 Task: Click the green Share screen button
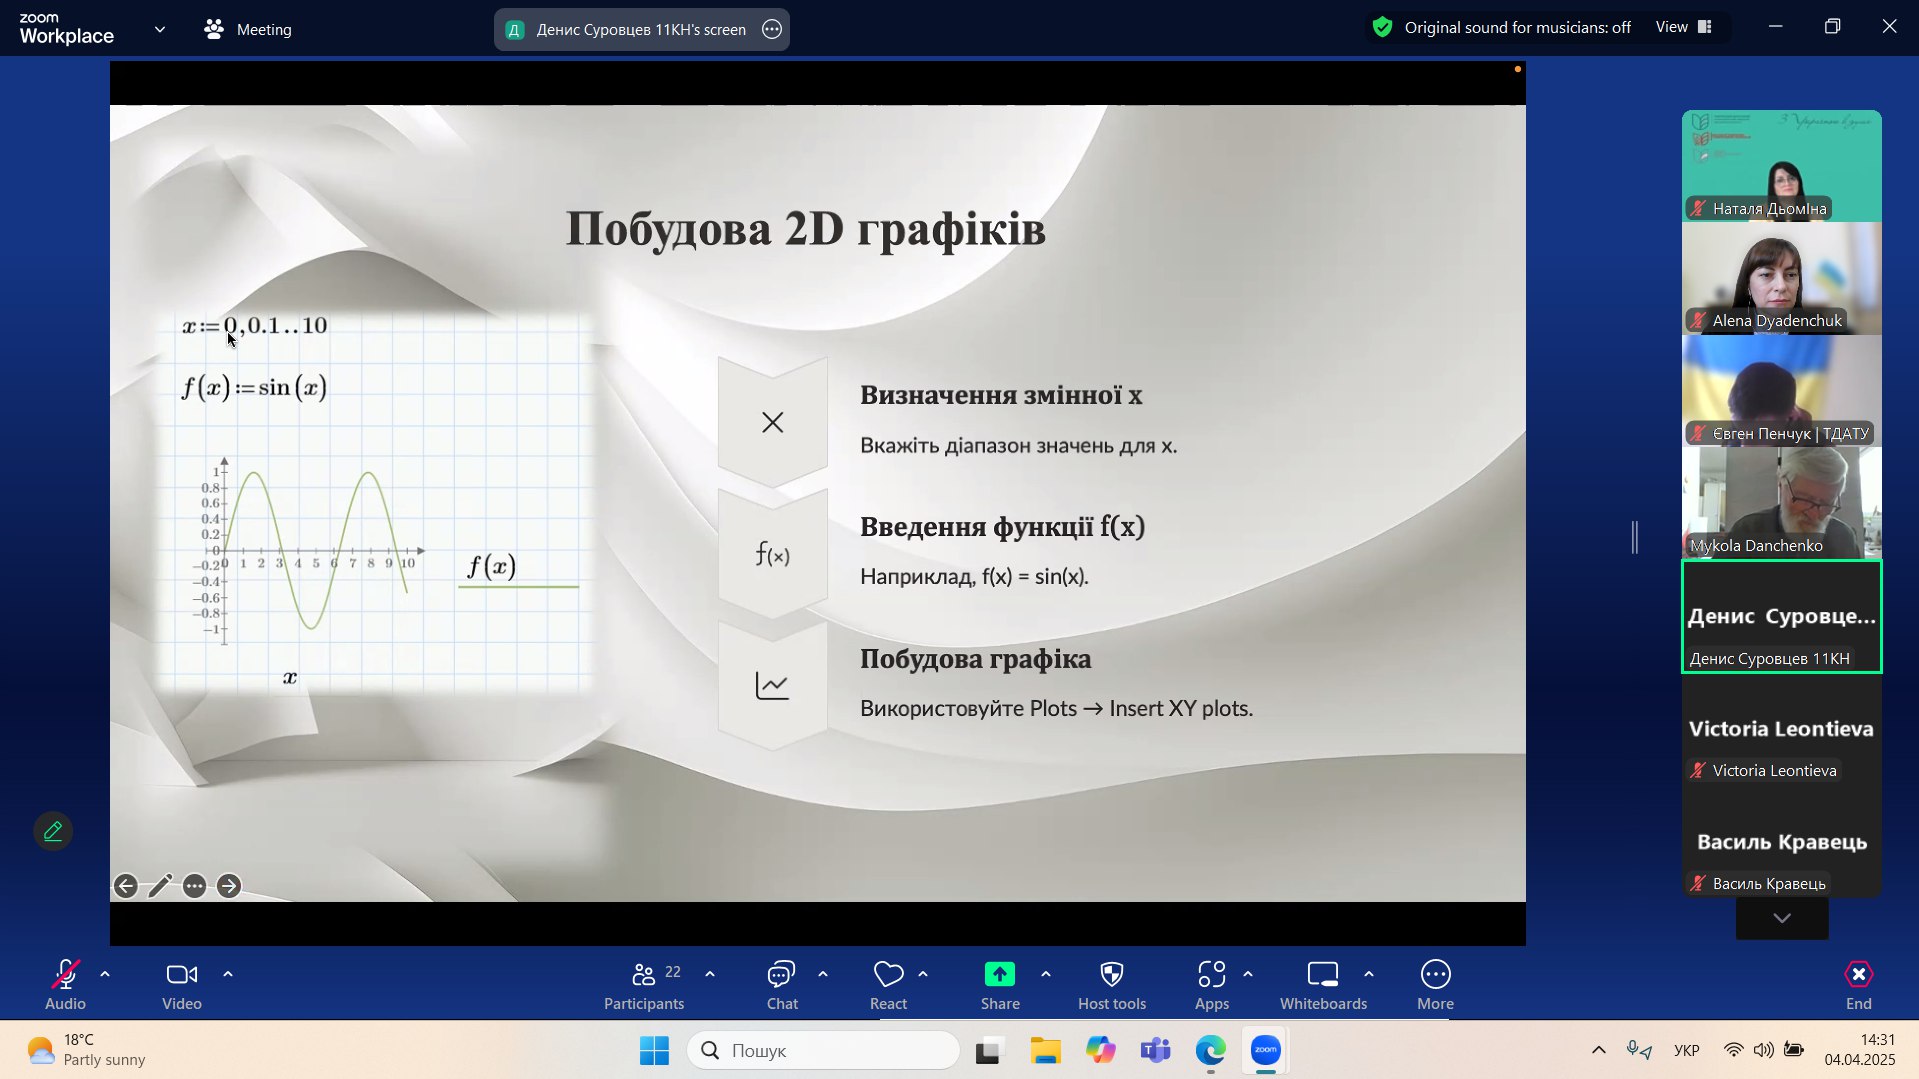[x=999, y=985]
